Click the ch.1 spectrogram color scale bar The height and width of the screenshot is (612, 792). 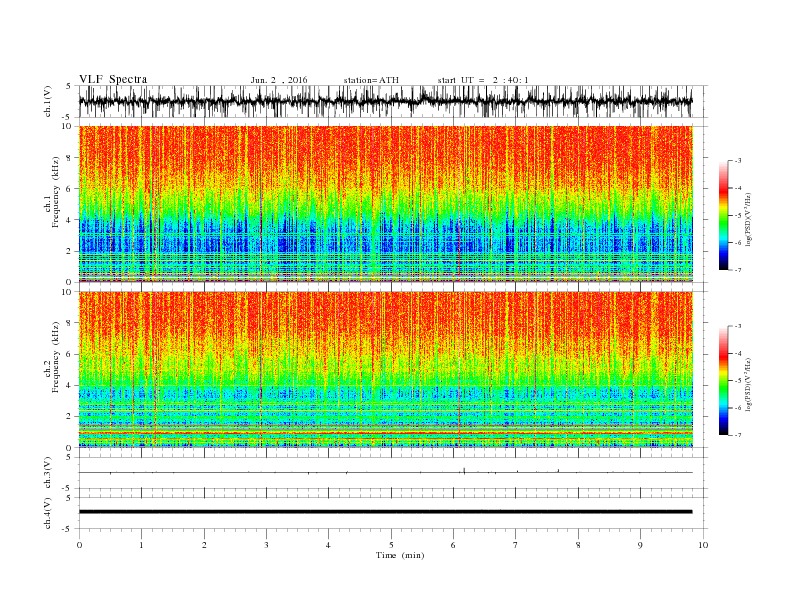pos(723,215)
